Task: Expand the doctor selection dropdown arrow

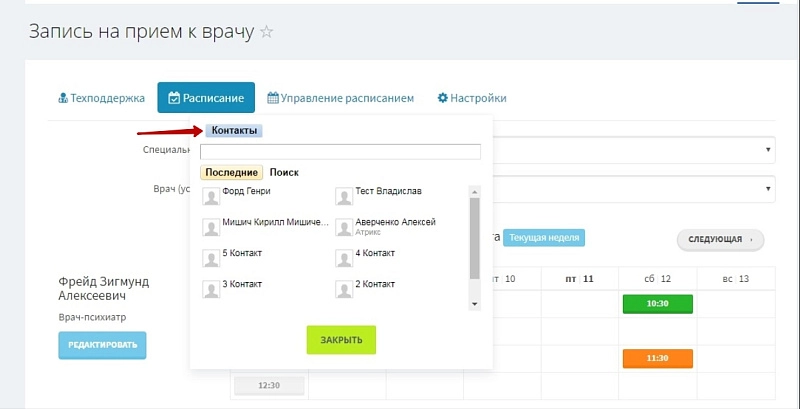Action: [x=768, y=188]
